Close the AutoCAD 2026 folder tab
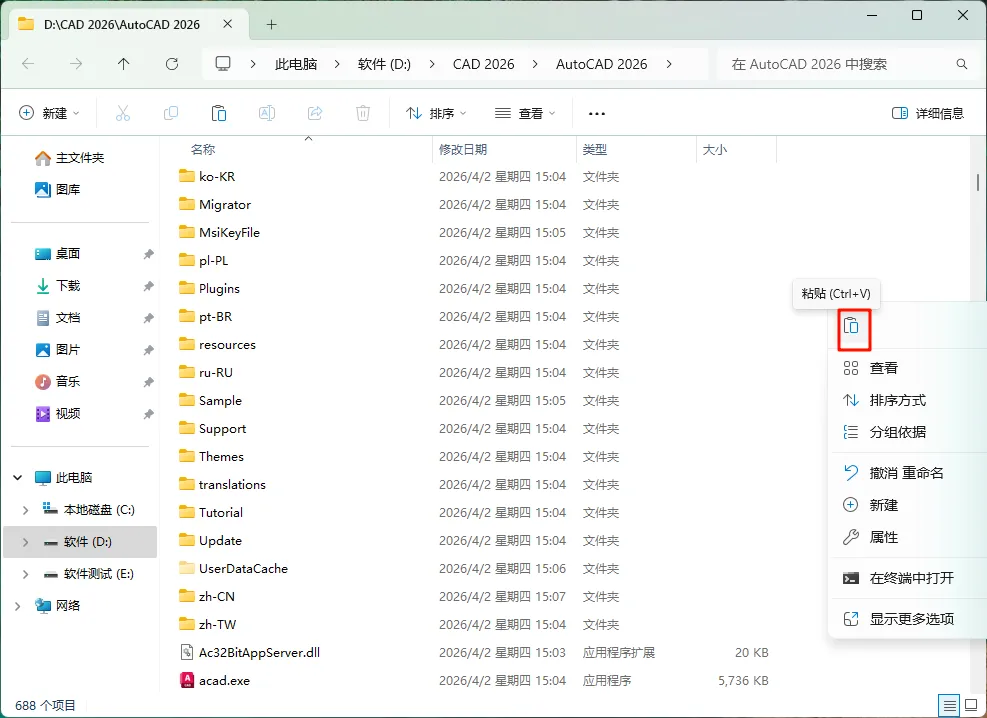 coord(228,24)
